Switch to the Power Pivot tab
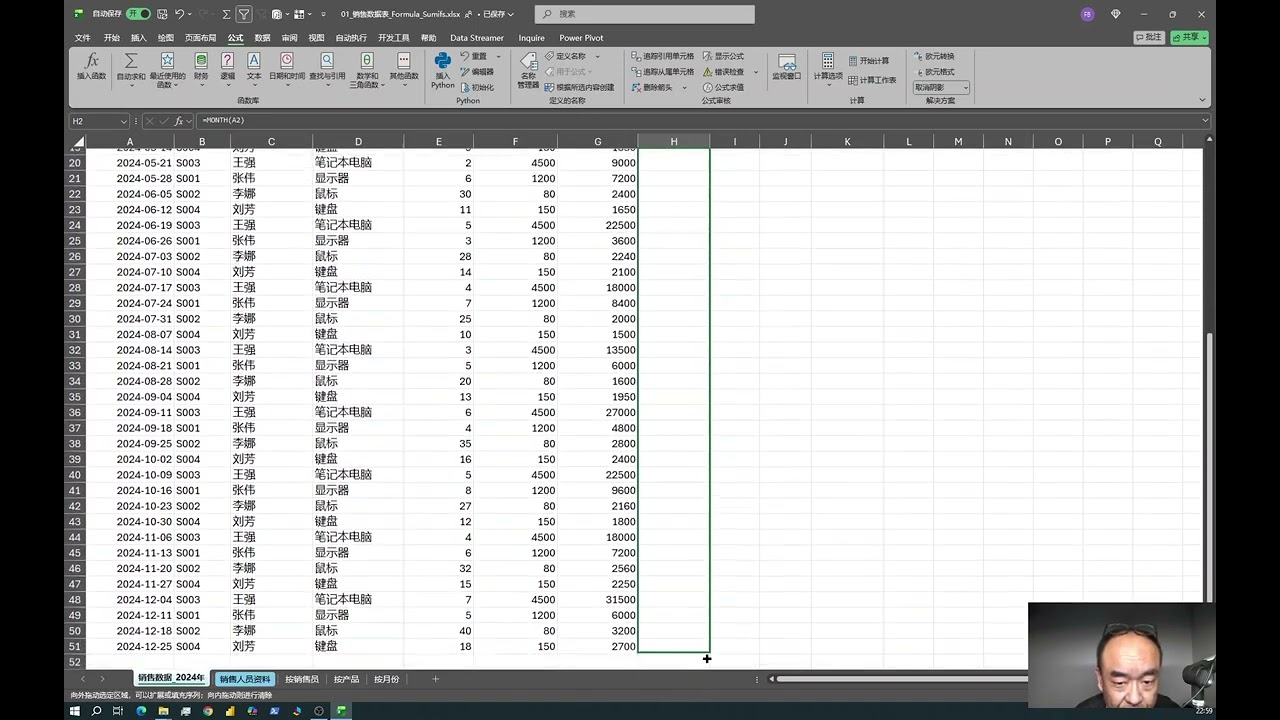This screenshot has width=1280, height=720. click(x=581, y=38)
